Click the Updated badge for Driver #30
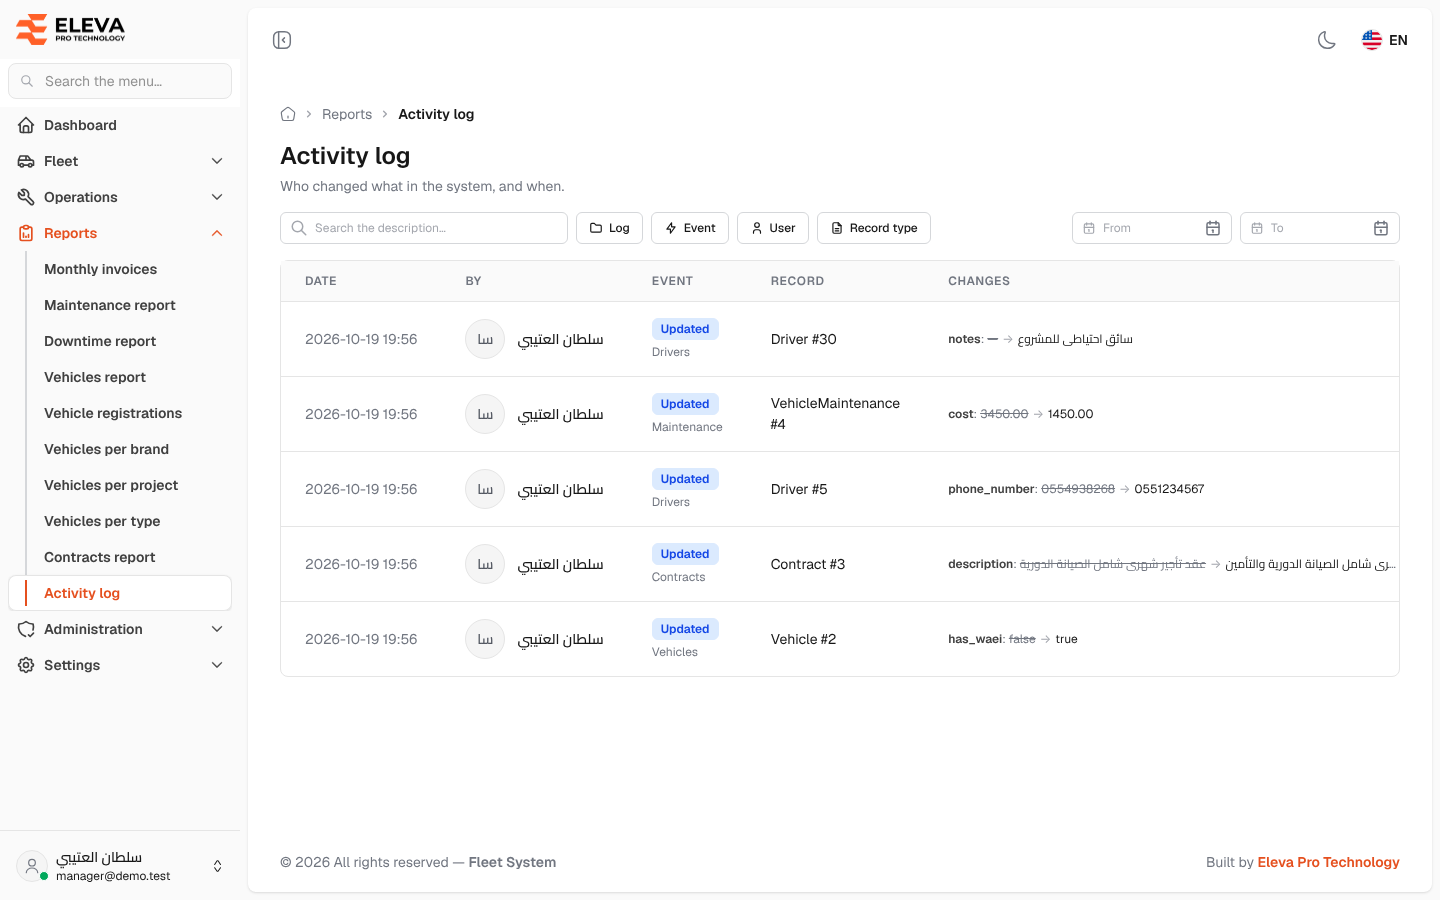The height and width of the screenshot is (900, 1440). coord(685,329)
